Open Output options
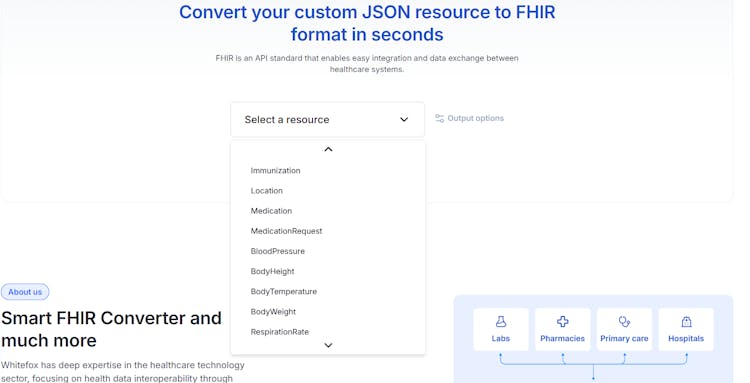The width and height of the screenshot is (750, 383). tap(469, 119)
